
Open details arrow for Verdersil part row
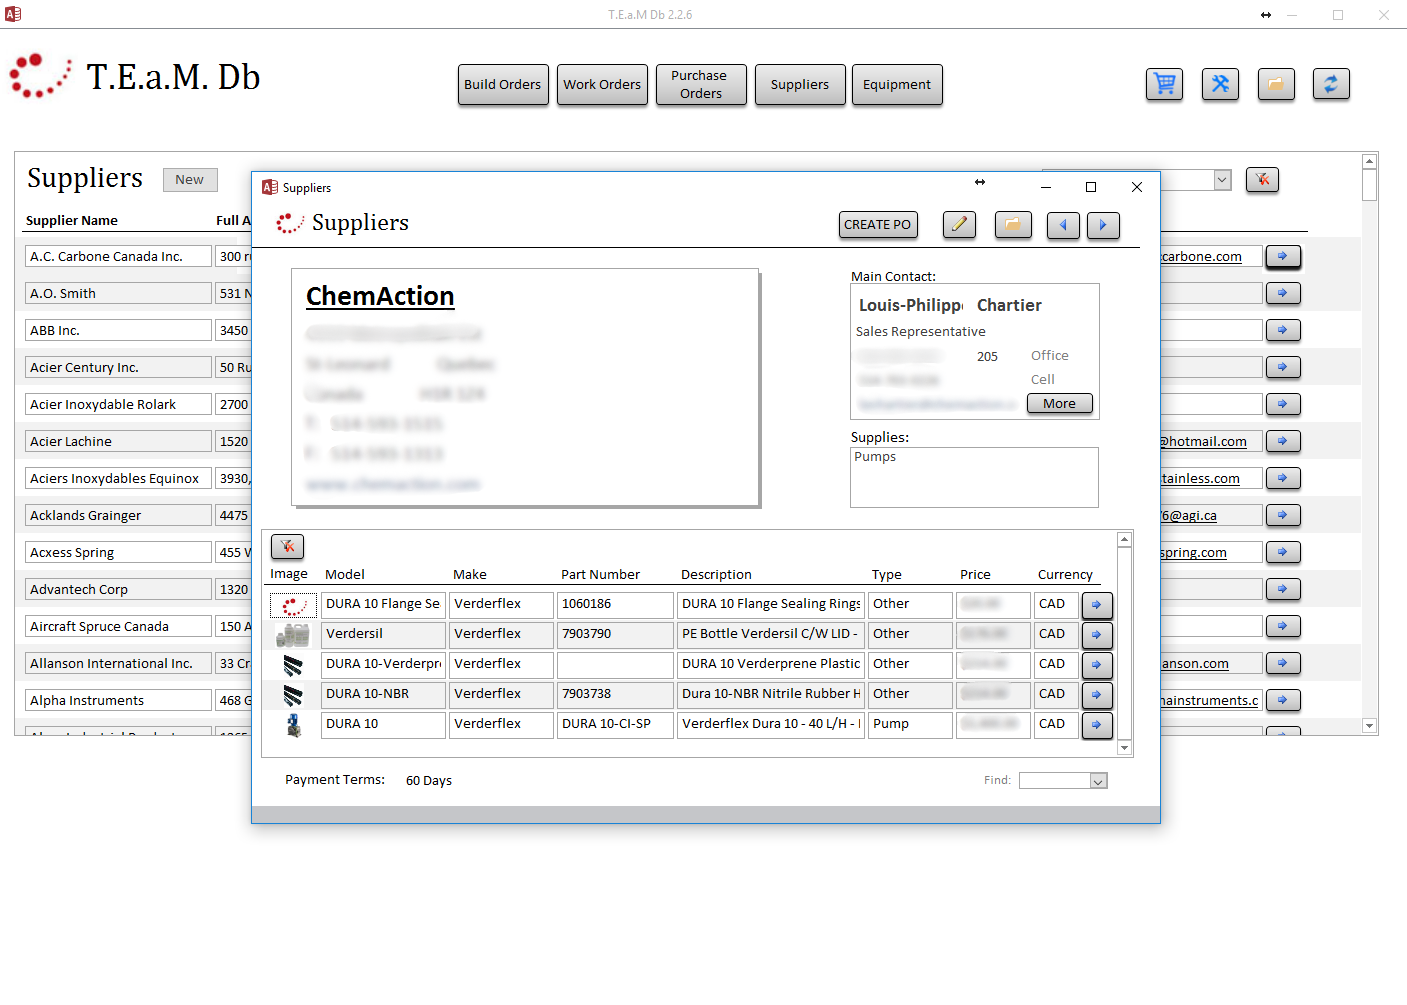coord(1097,635)
